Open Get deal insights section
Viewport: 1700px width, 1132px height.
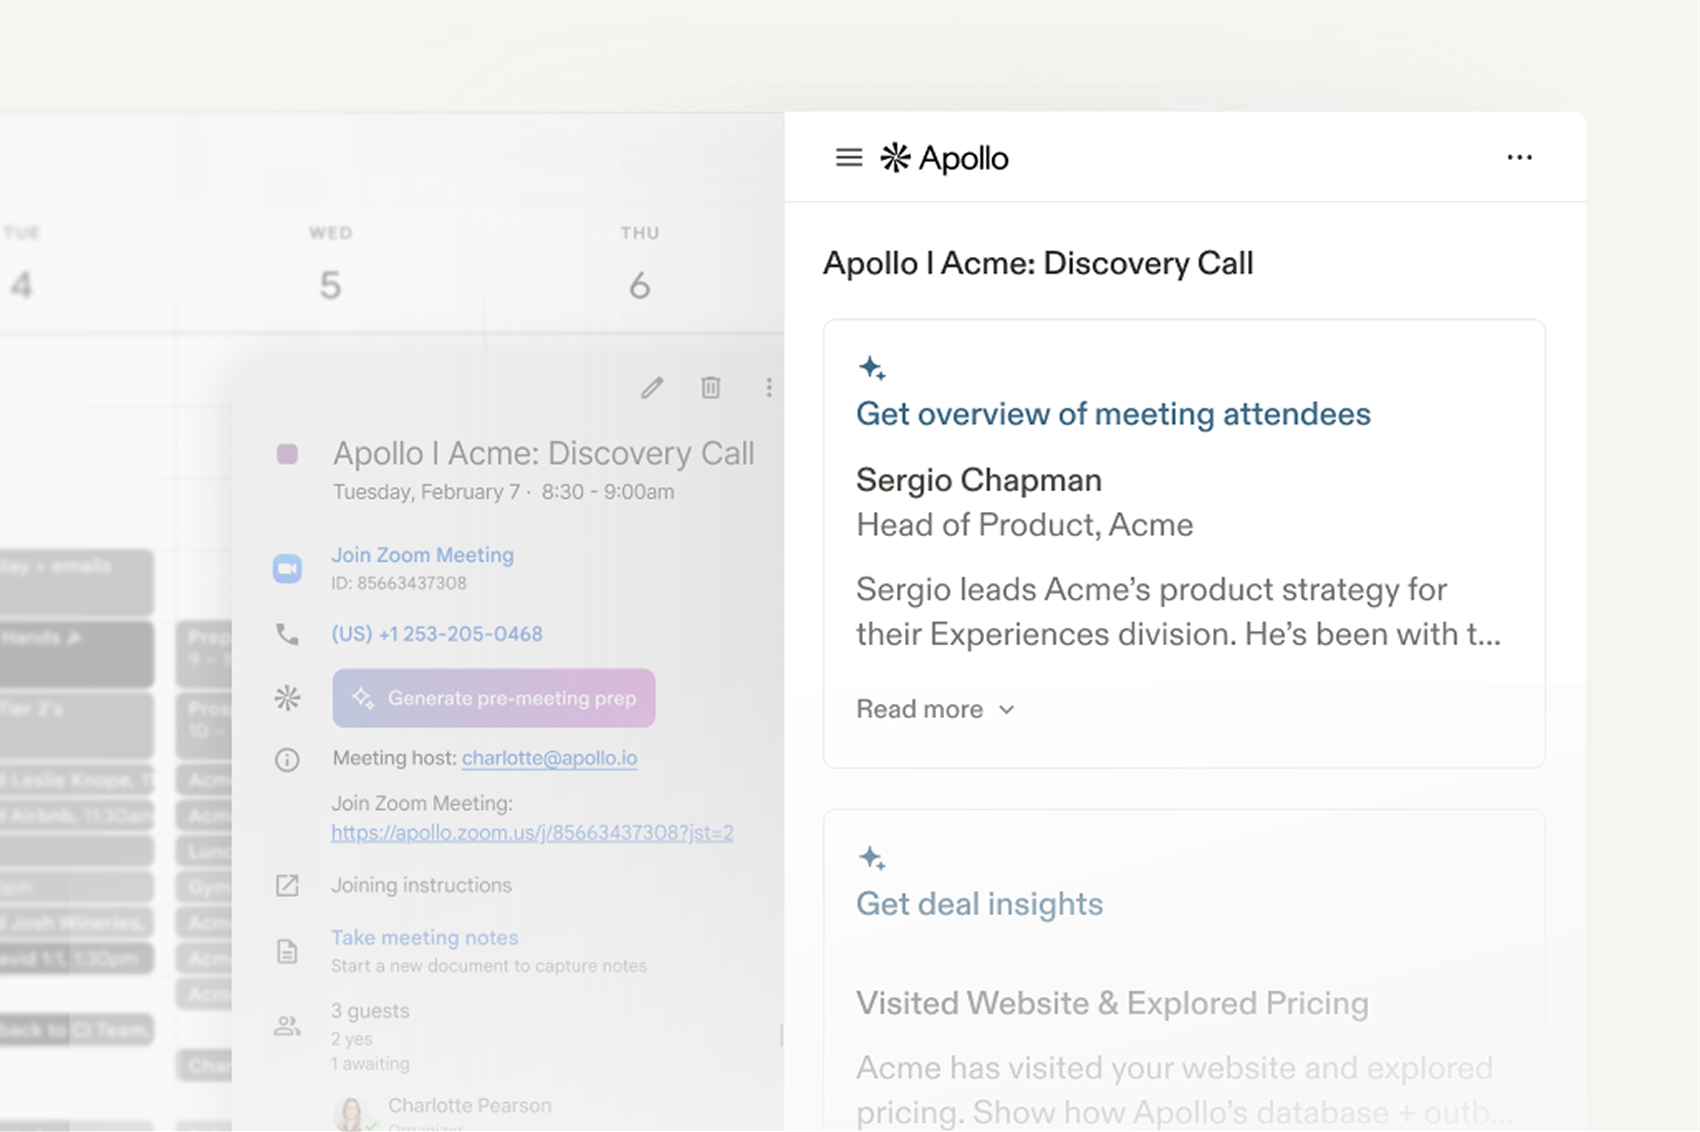tap(979, 904)
